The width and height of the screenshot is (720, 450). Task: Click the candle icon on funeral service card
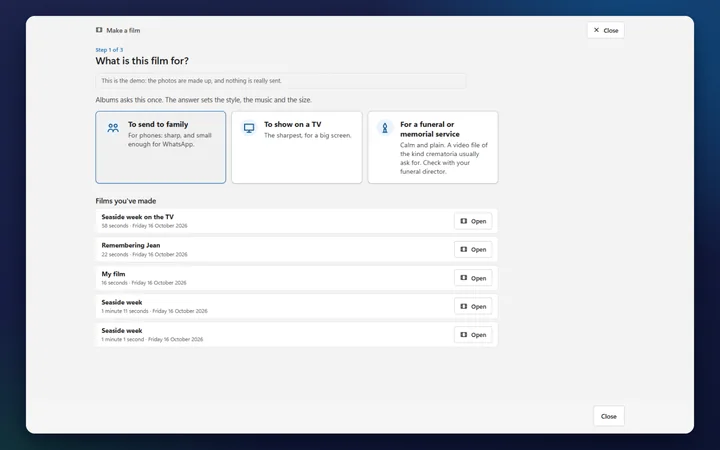pos(385,128)
